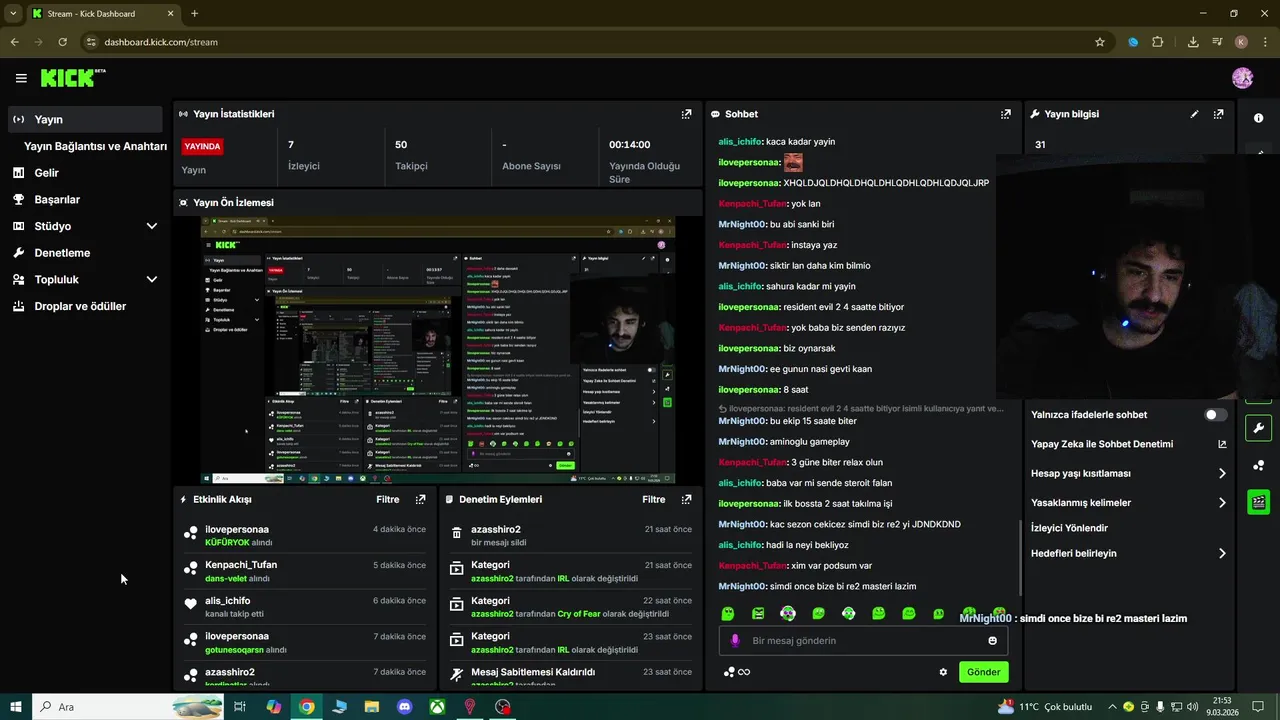Open the hamburger menu beside Kick logo
Screen dimensions: 1280x720
(x=21, y=78)
